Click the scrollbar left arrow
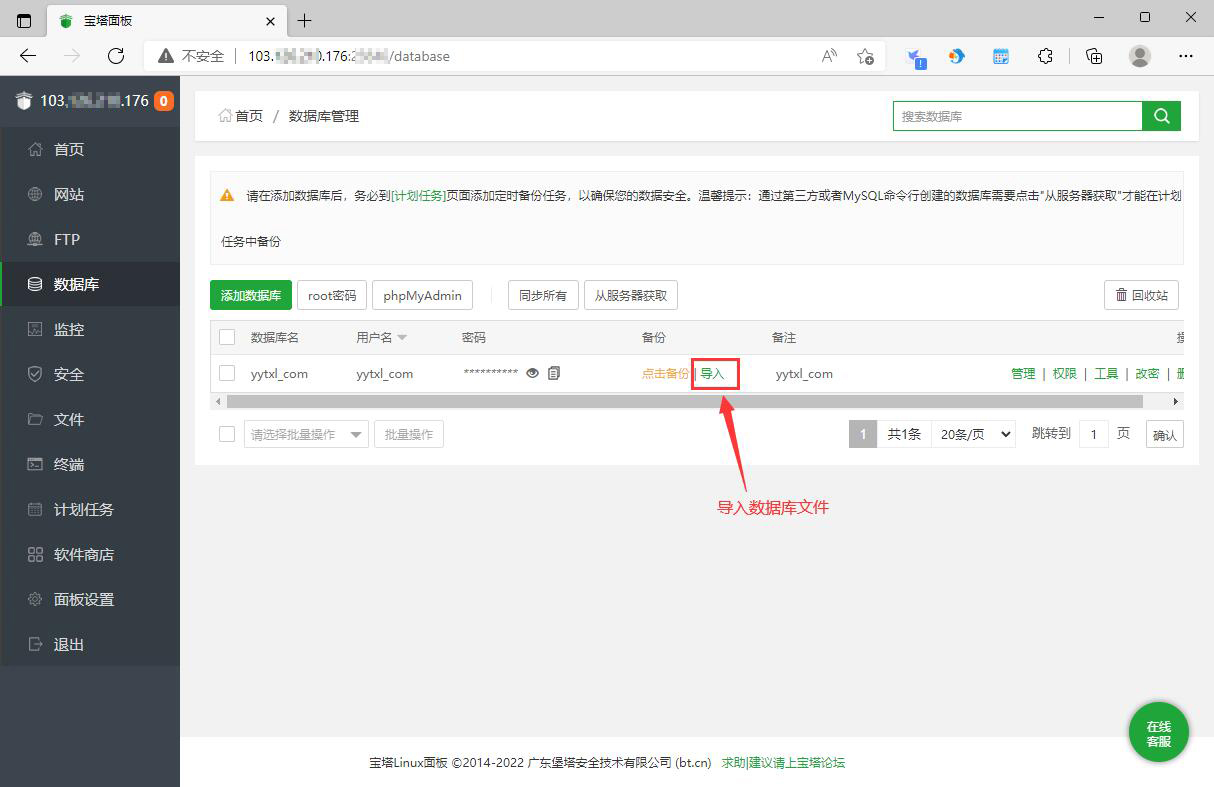 coord(218,401)
